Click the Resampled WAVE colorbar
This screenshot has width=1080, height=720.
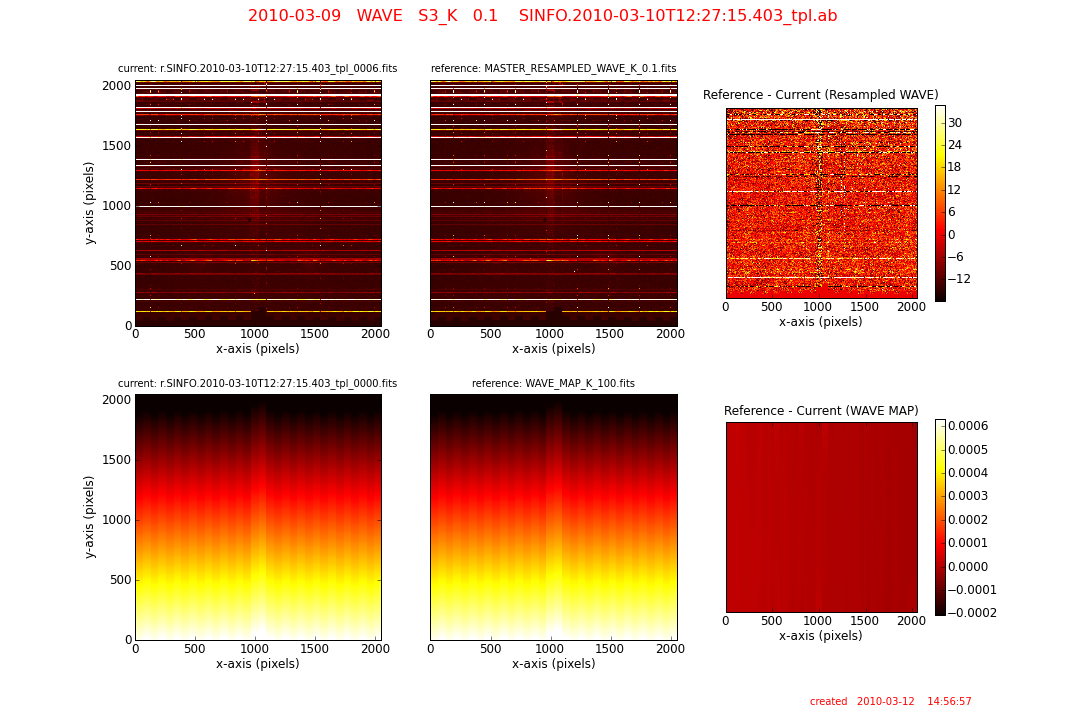tap(940, 203)
